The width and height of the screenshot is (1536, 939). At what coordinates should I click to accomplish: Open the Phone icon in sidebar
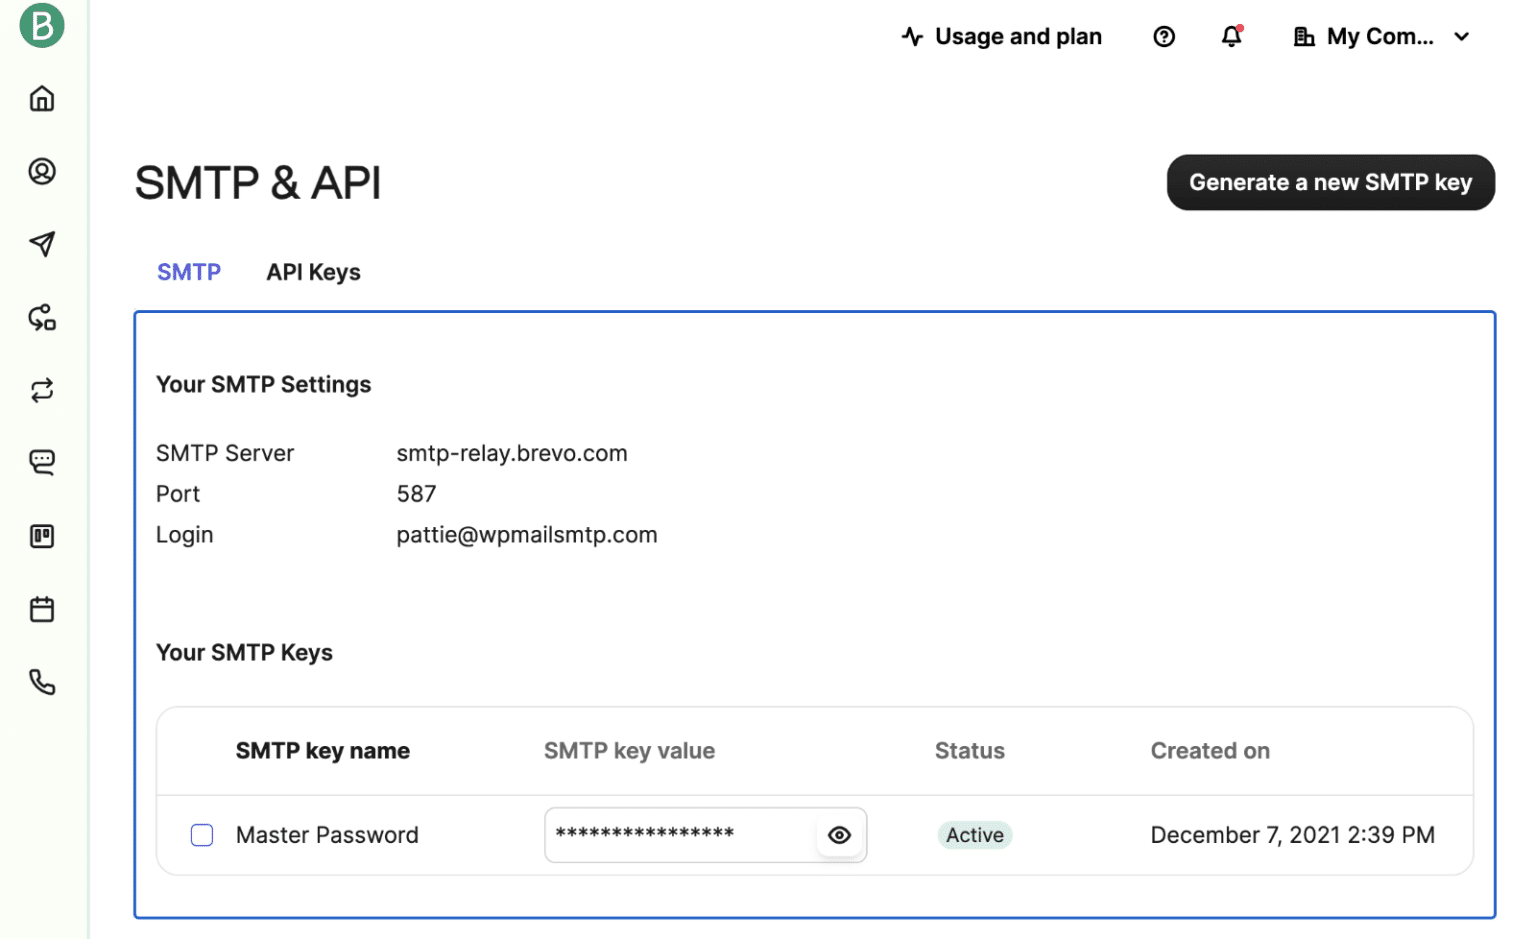42,682
